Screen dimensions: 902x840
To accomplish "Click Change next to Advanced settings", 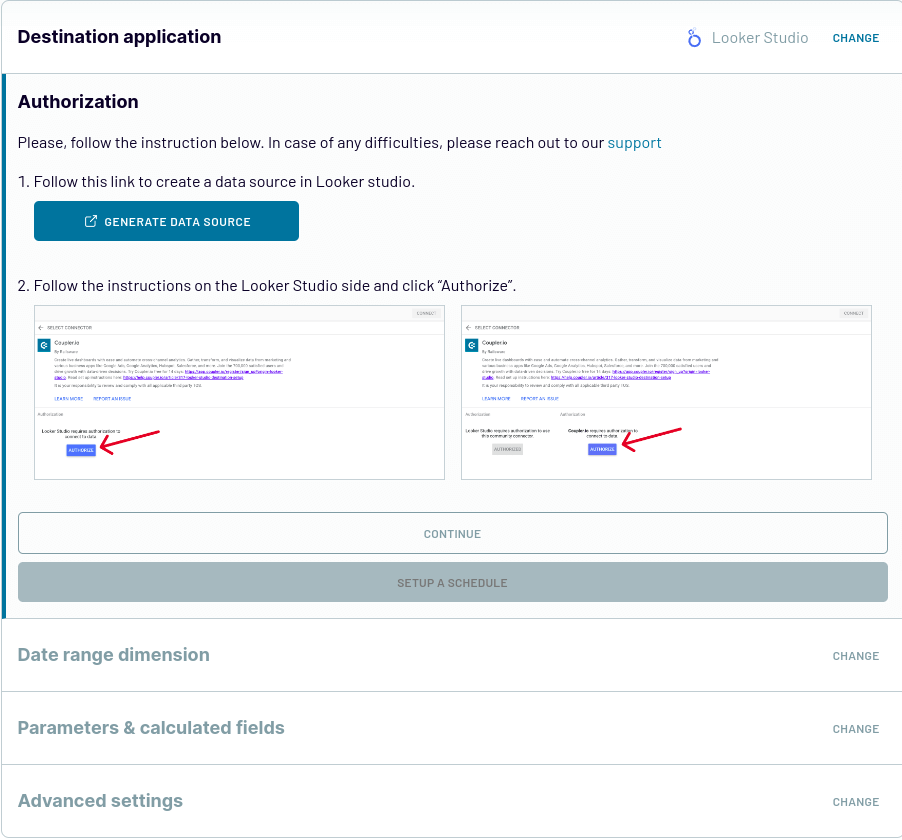I will point(855,802).
